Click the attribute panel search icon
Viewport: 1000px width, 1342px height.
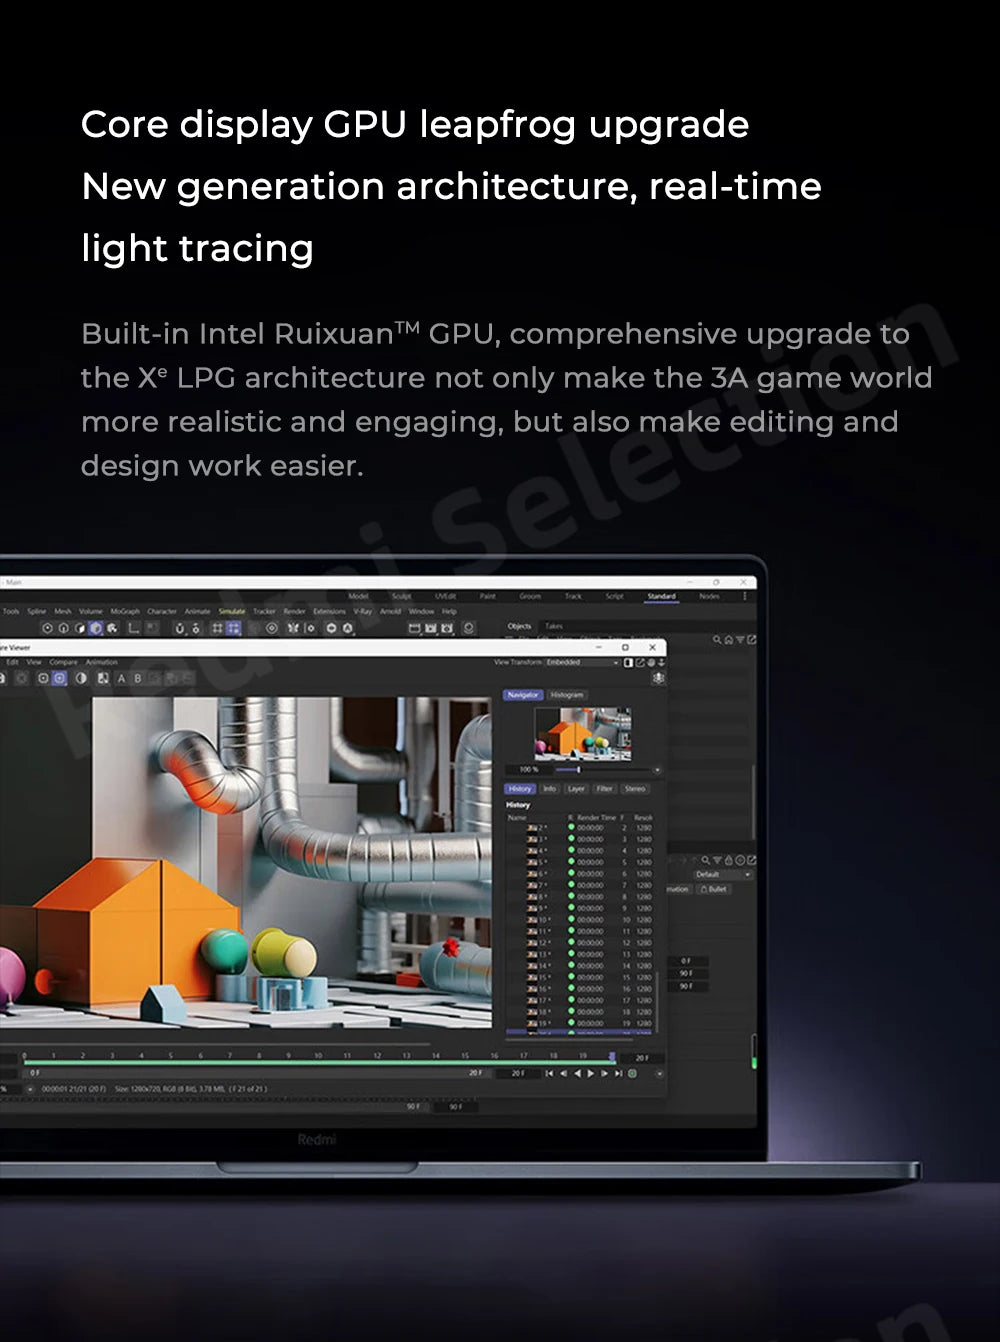(705, 860)
